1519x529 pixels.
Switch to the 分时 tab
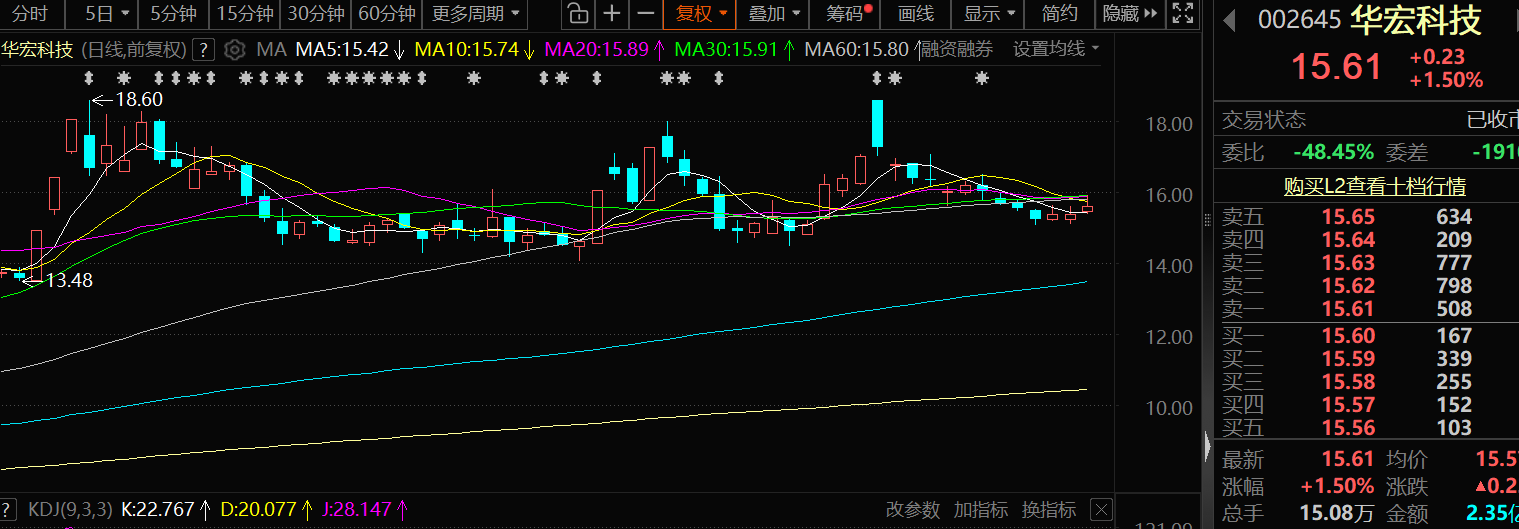(30, 14)
